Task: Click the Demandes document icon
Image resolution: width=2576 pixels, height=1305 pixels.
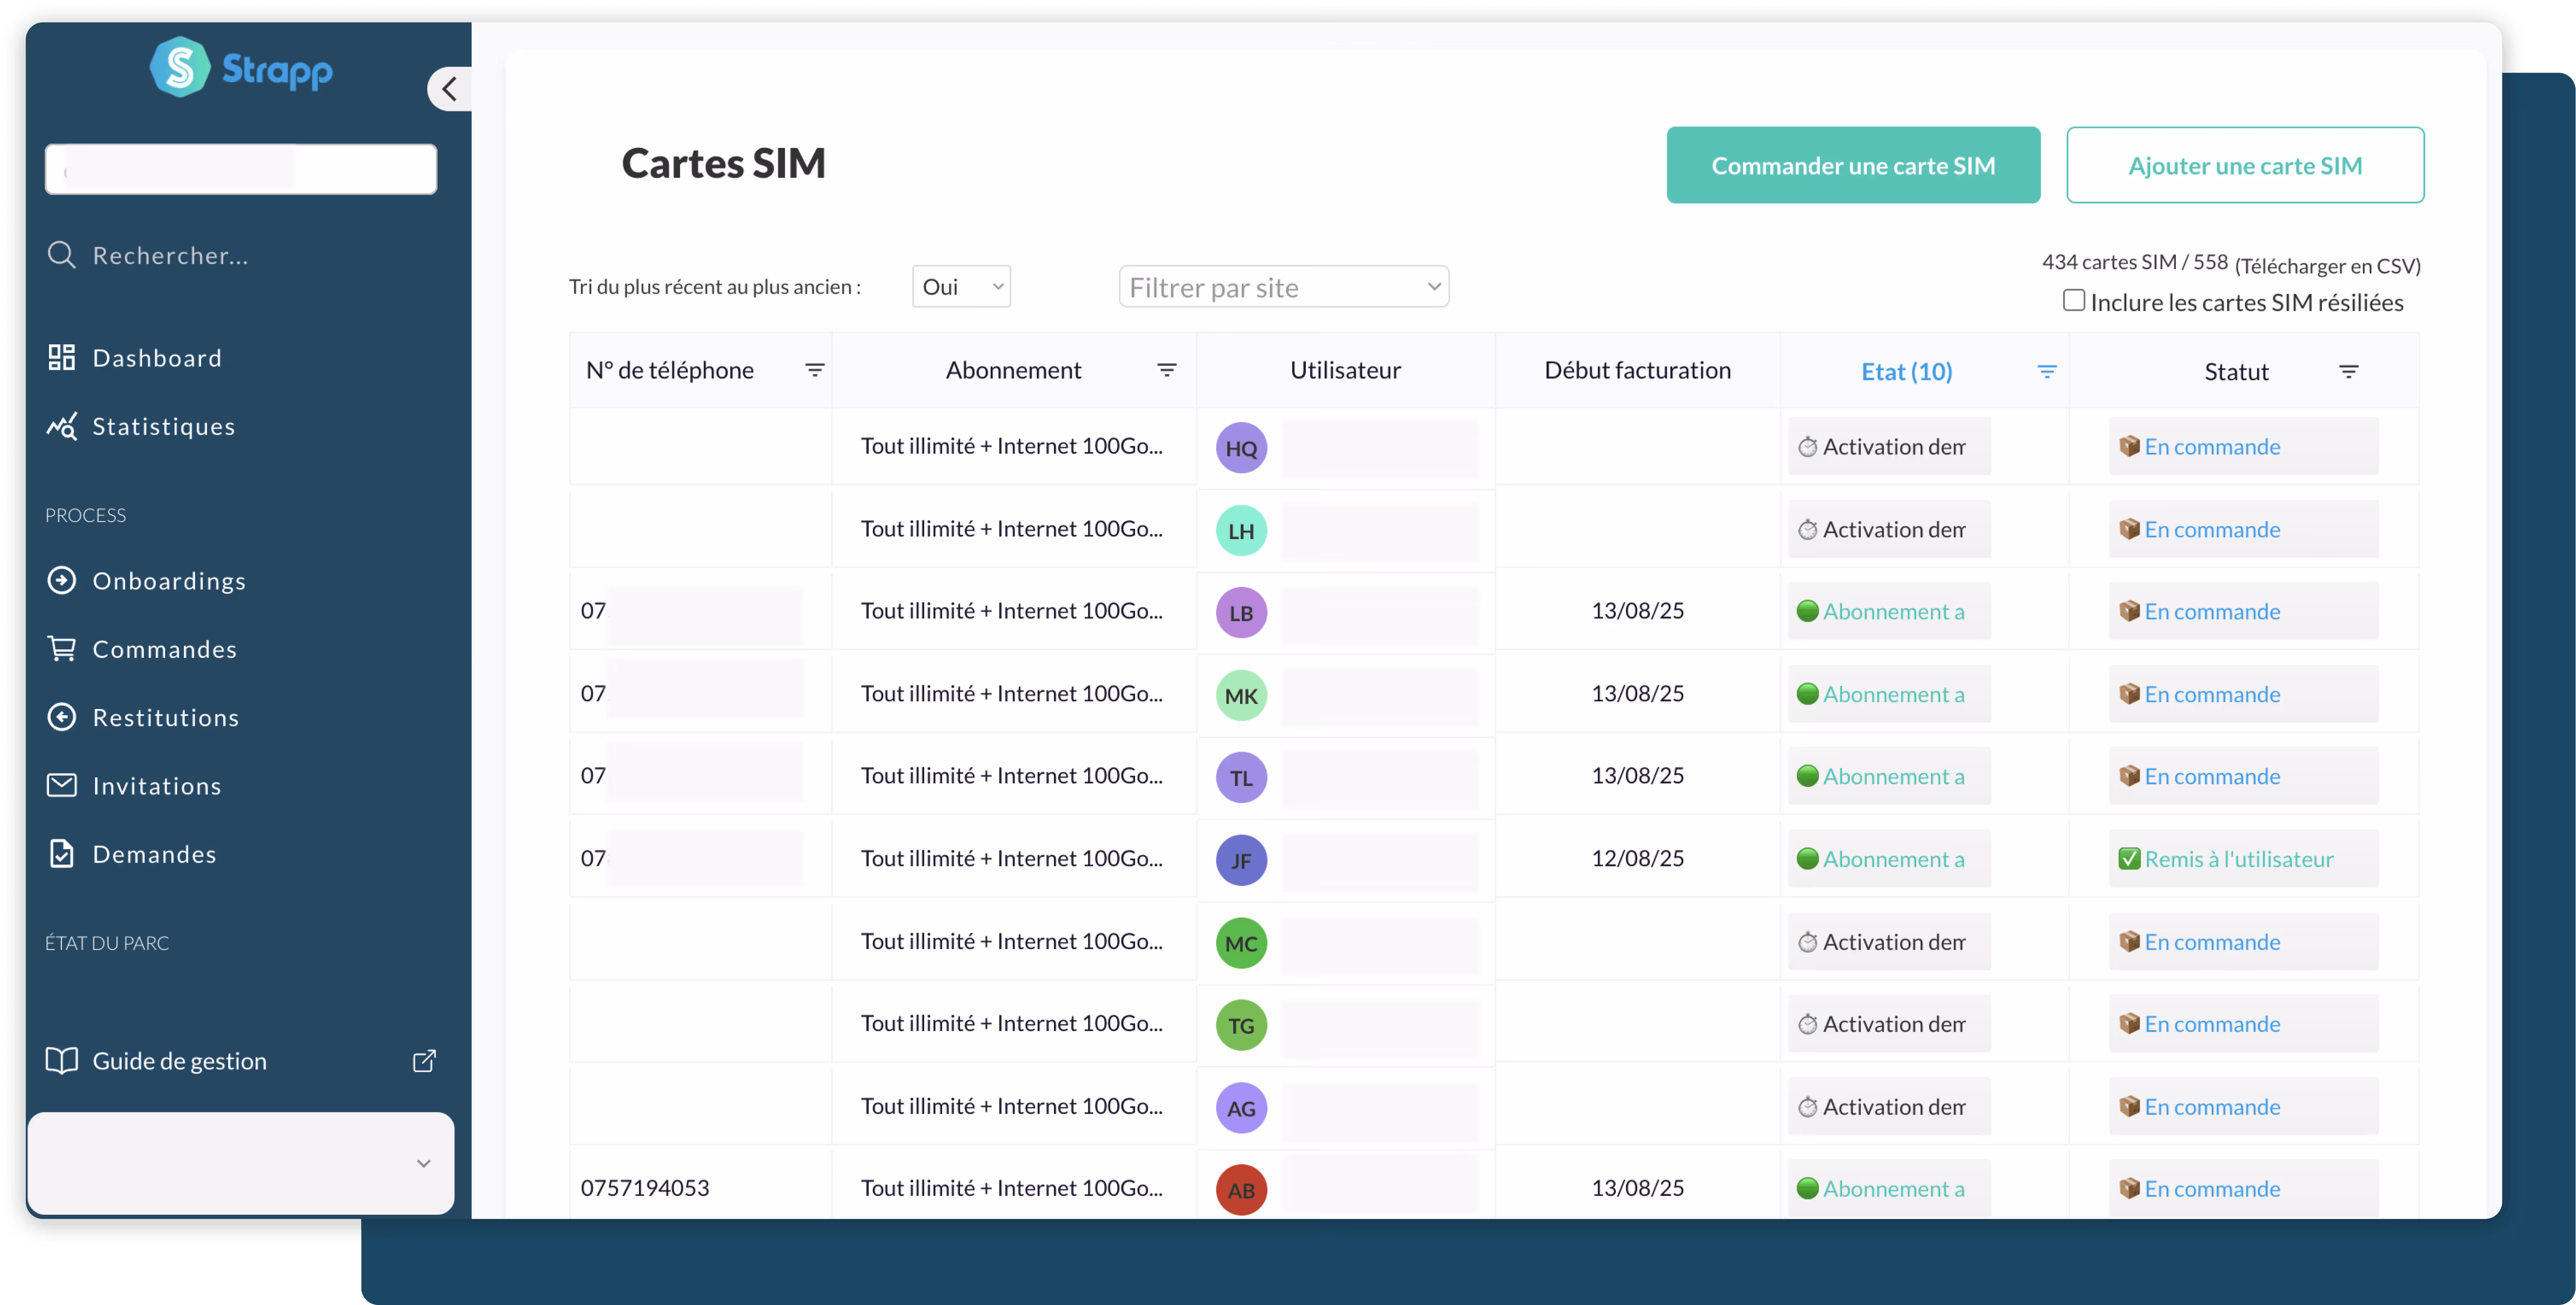Action: coord(62,853)
